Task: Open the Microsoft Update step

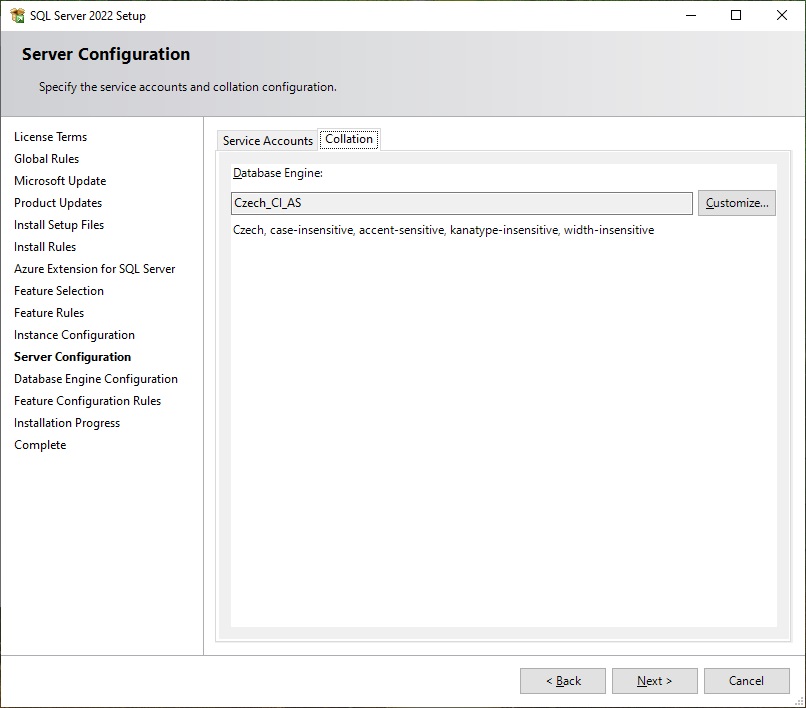Action: coord(60,181)
